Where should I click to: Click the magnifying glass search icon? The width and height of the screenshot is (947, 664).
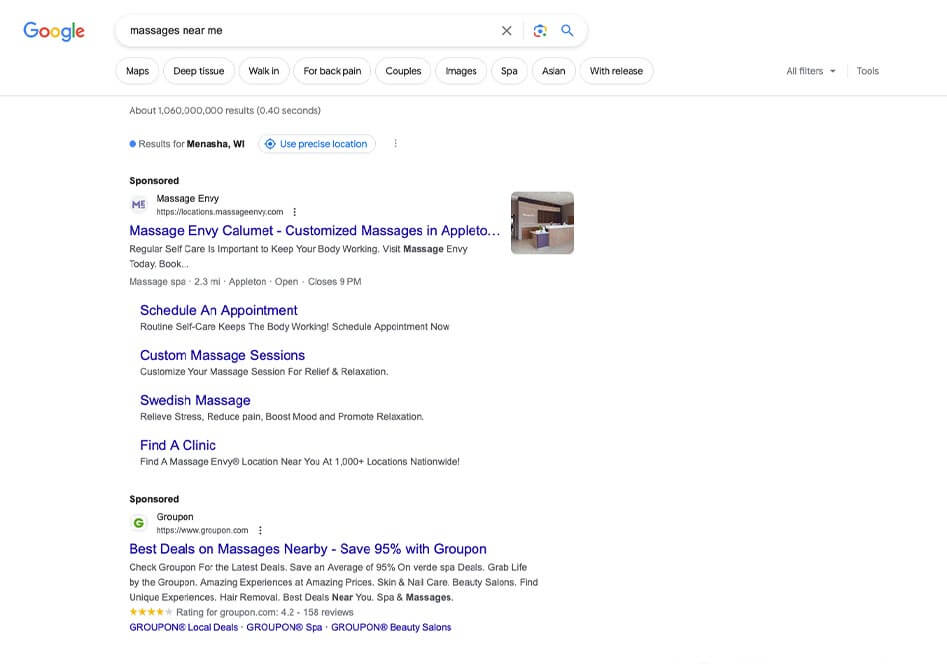click(567, 31)
